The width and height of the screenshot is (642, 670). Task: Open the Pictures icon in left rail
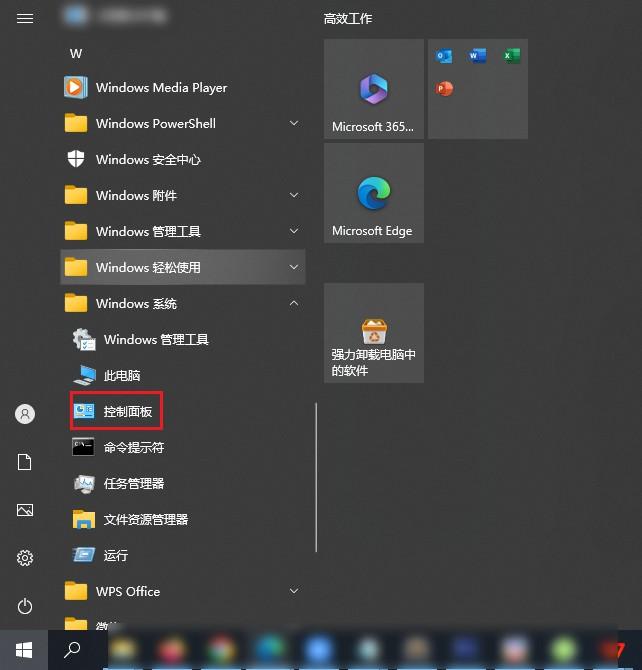[25, 510]
